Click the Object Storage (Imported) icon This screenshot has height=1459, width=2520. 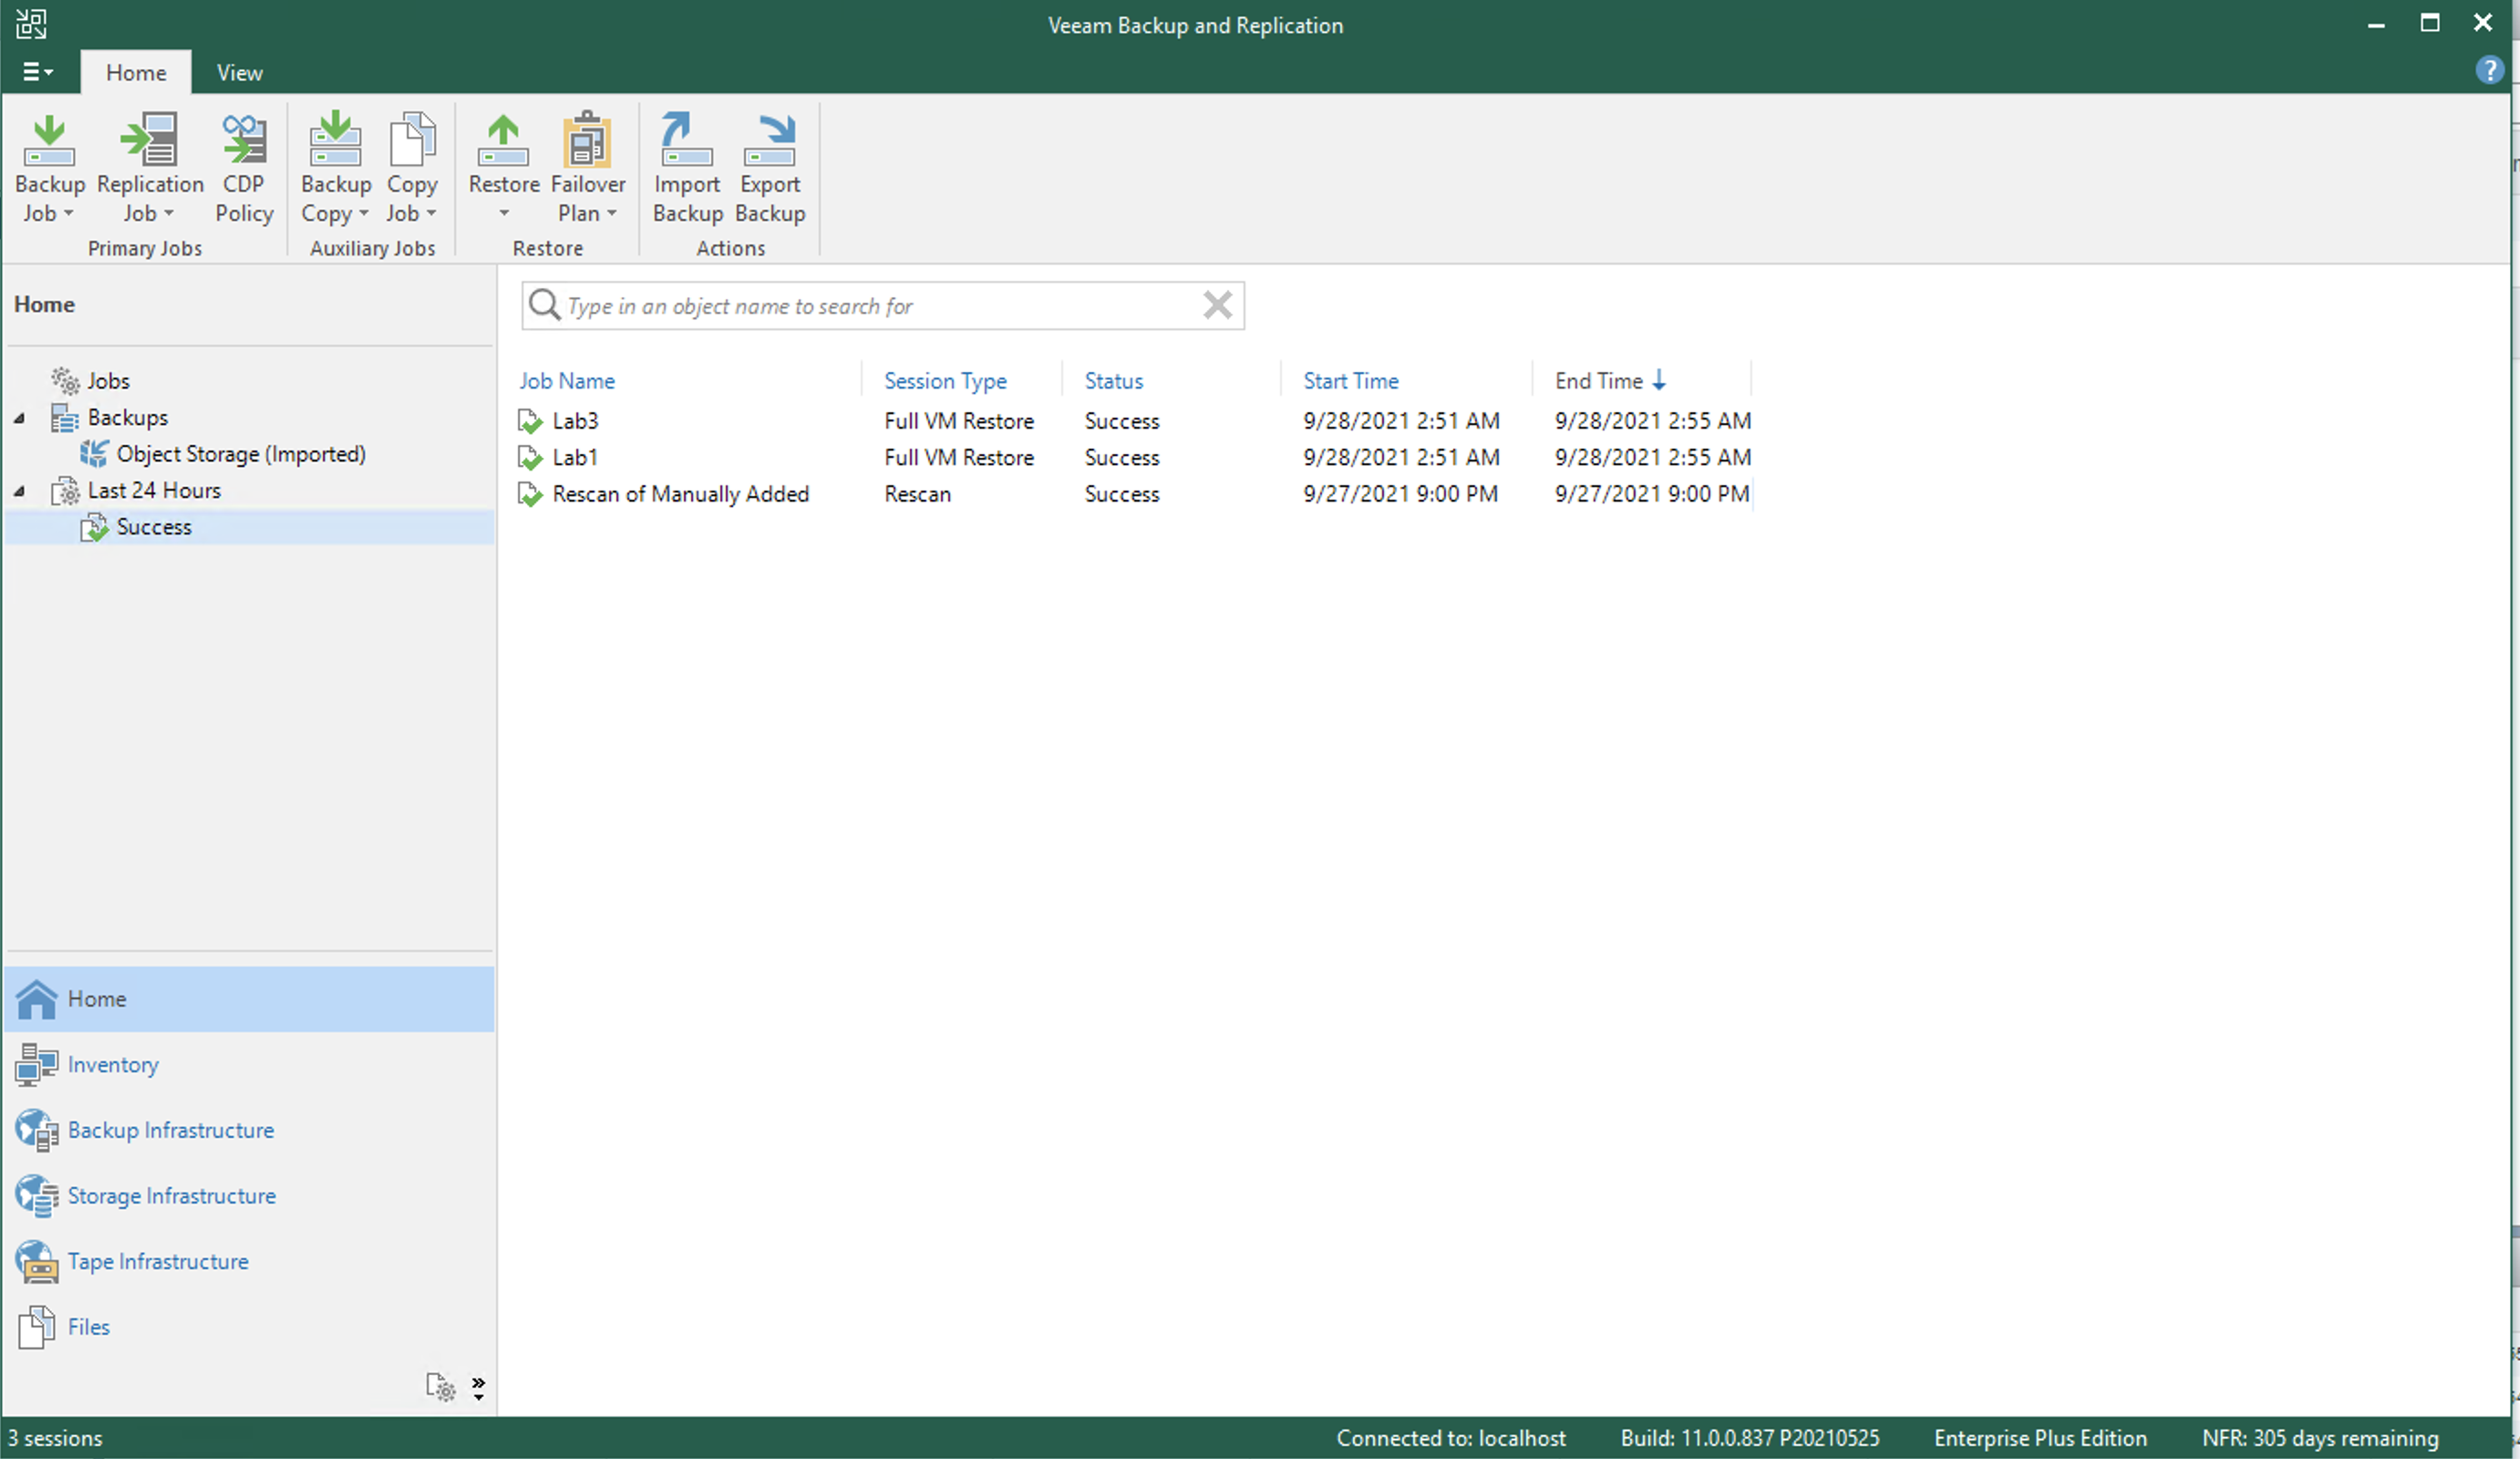coord(94,454)
